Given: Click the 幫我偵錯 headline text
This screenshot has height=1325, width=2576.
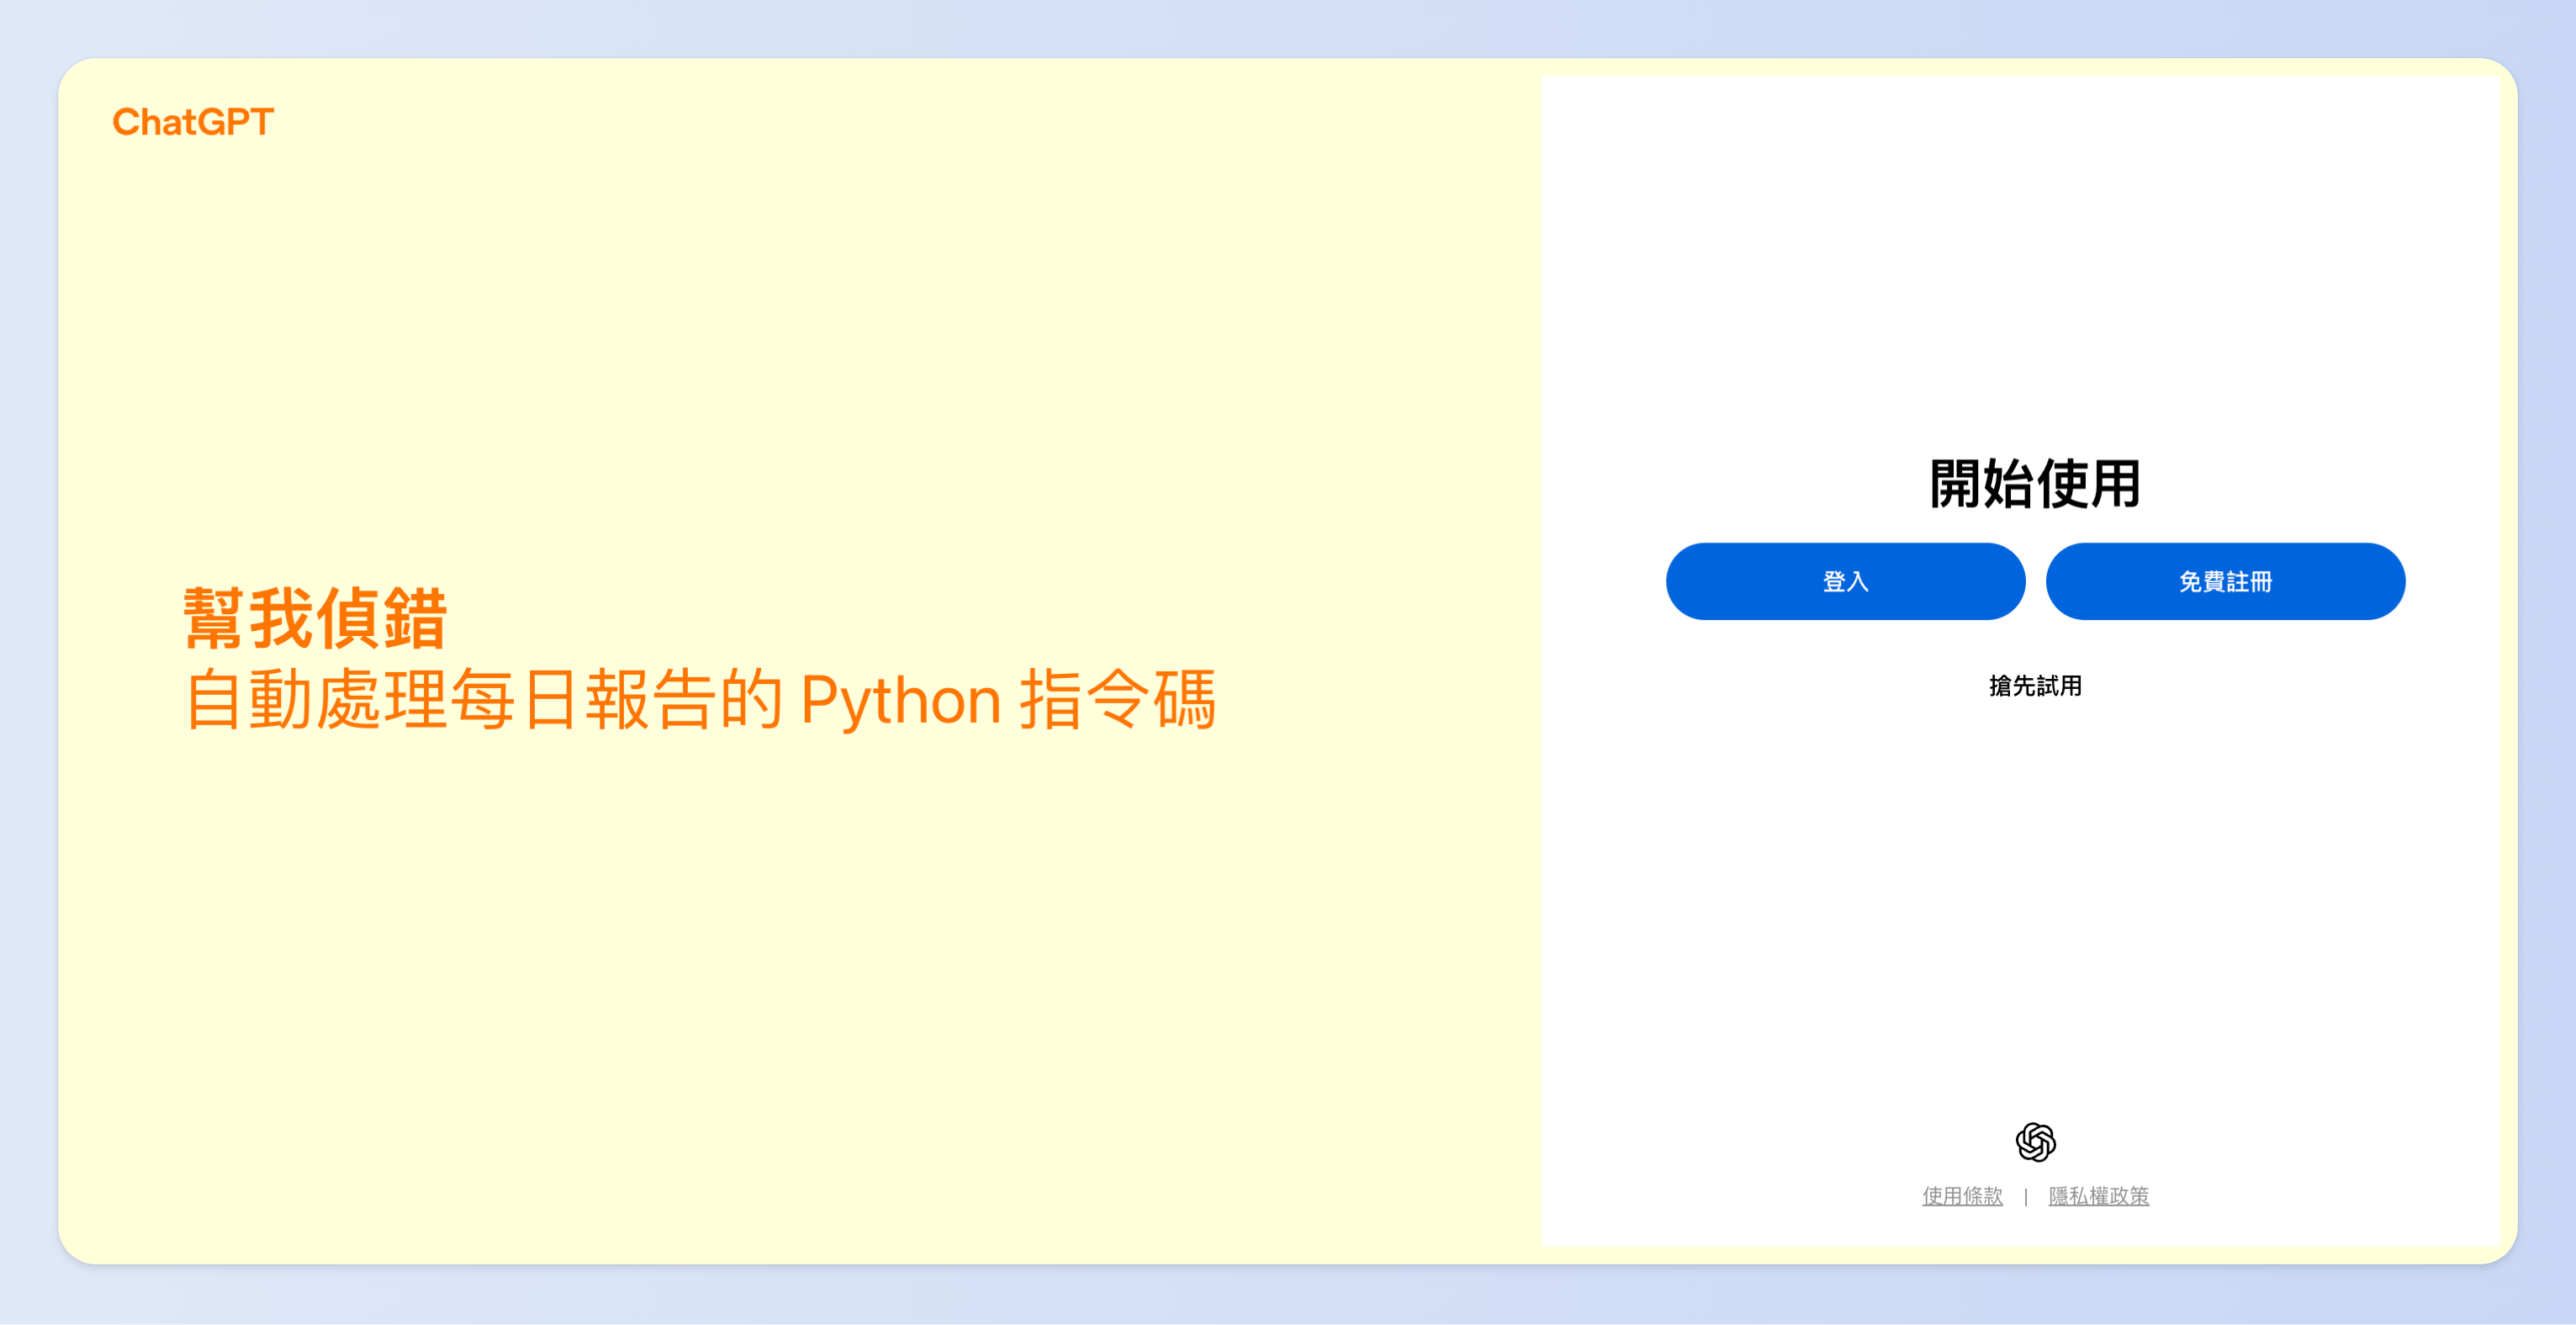Looking at the screenshot, I should pyautogui.click(x=315, y=618).
